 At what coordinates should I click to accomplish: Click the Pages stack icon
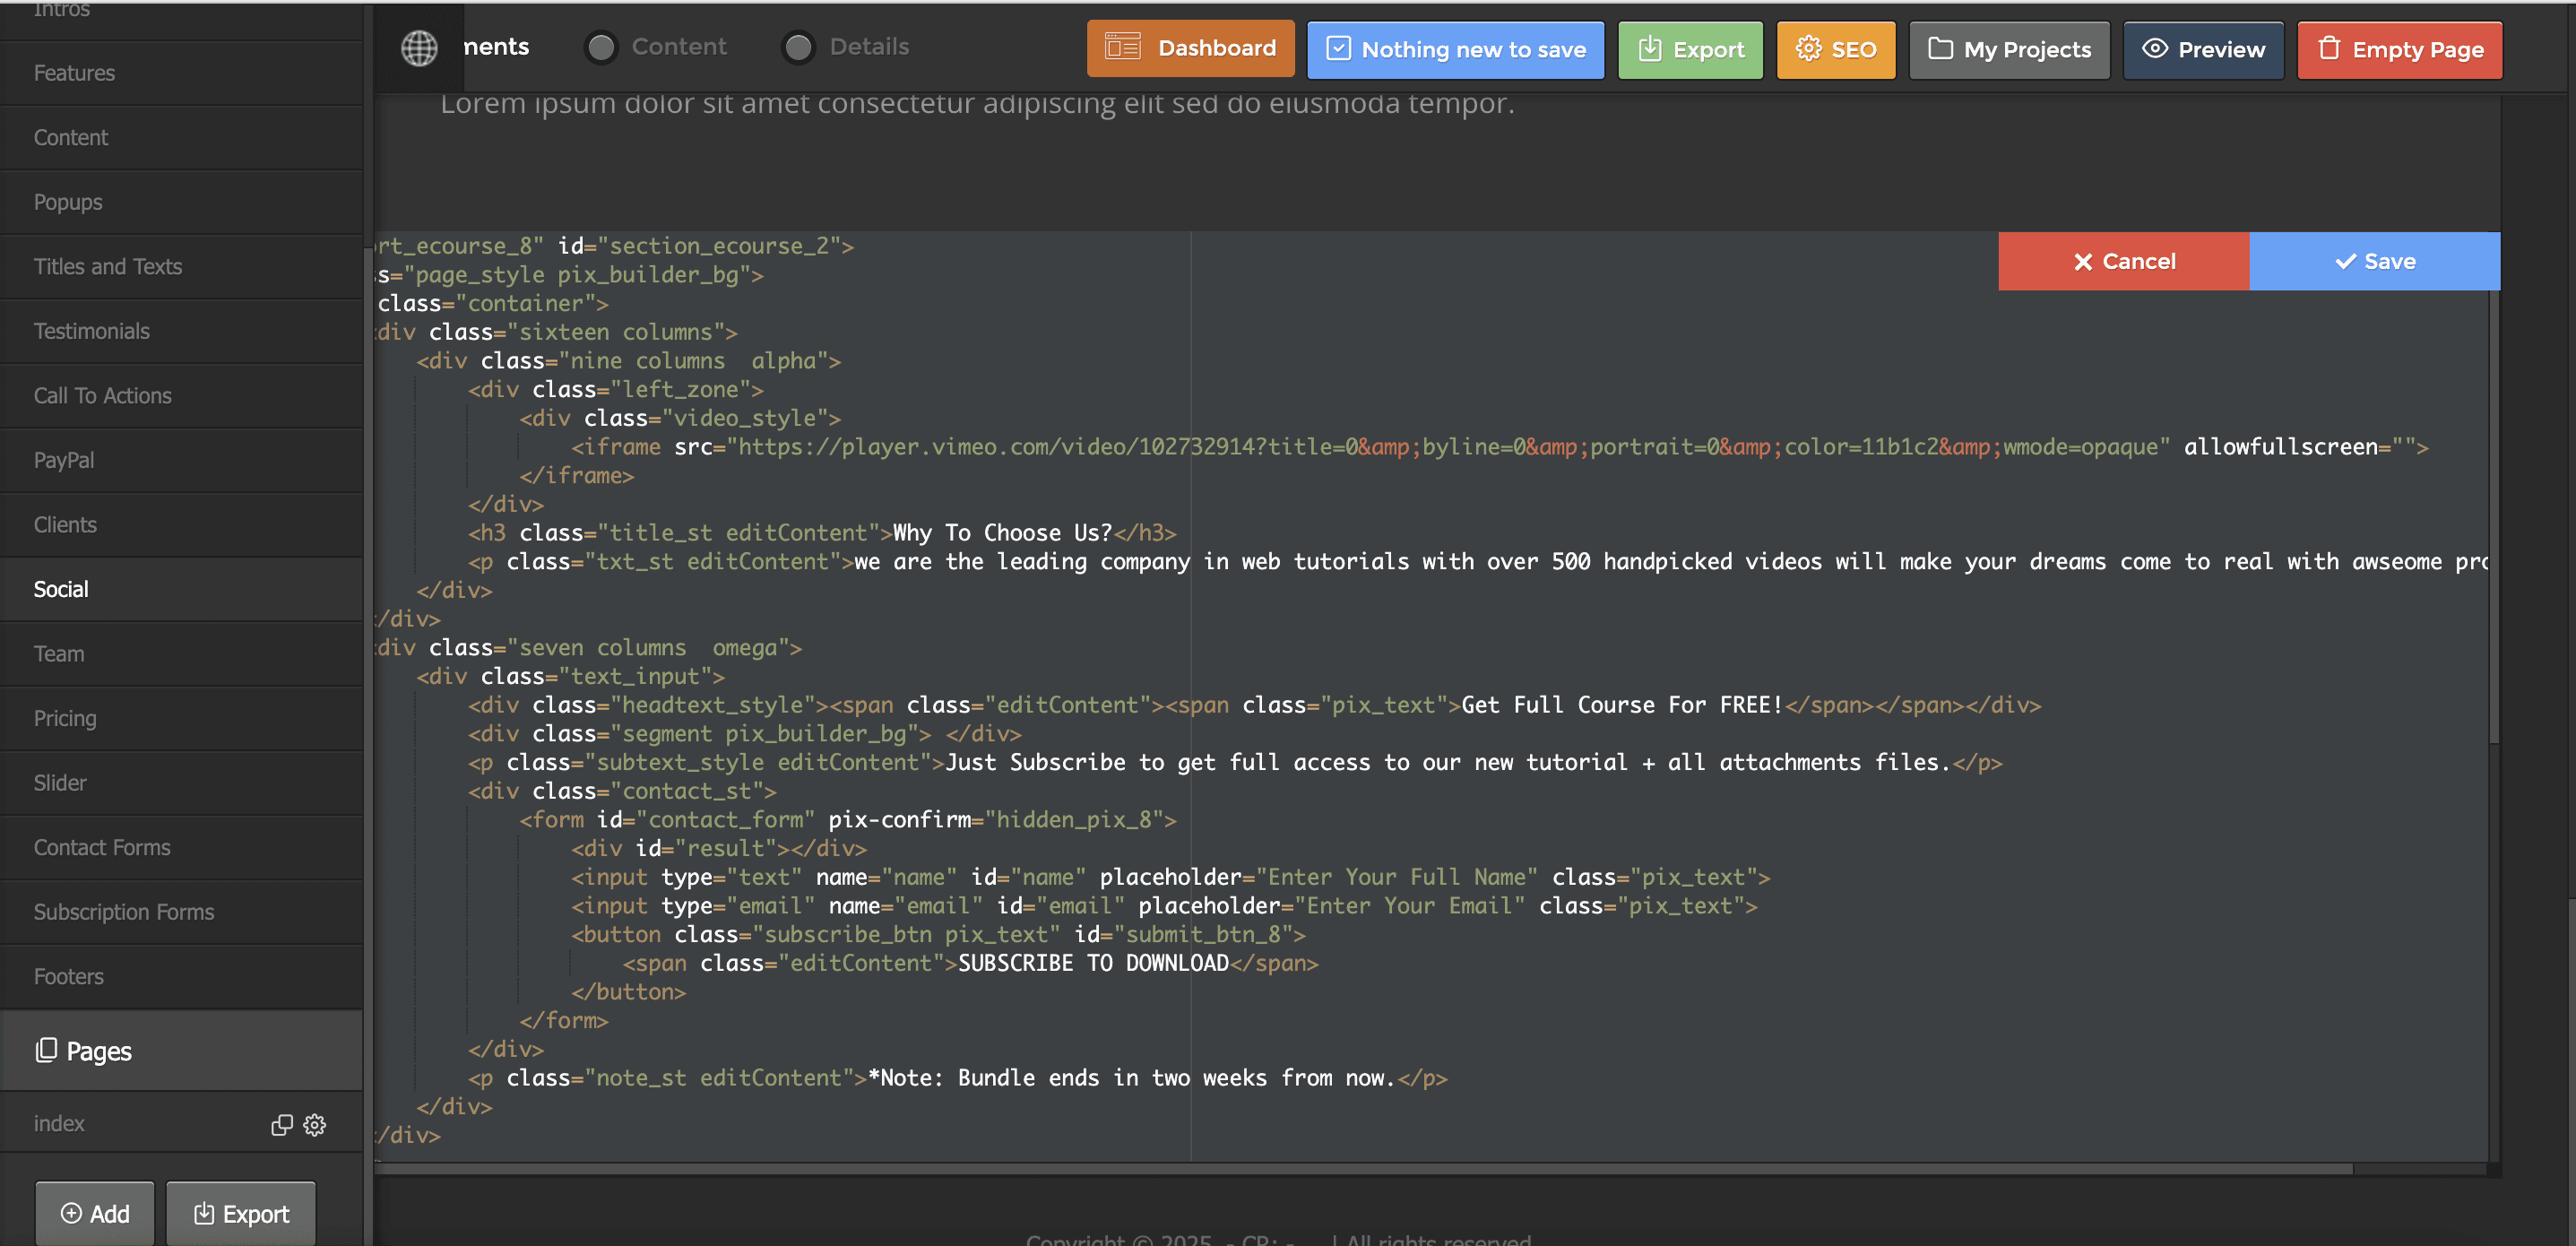coord(46,1050)
